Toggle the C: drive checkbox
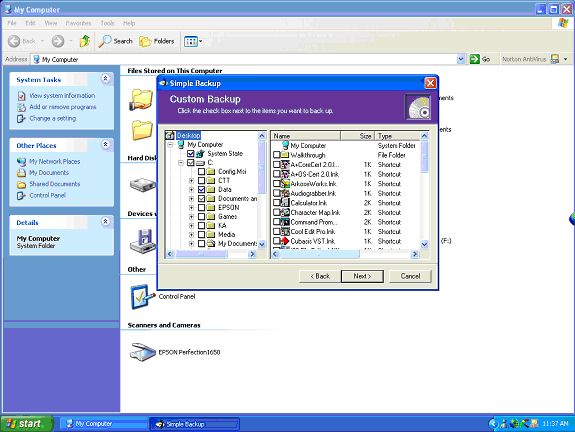The image size is (575, 432). click(191, 162)
